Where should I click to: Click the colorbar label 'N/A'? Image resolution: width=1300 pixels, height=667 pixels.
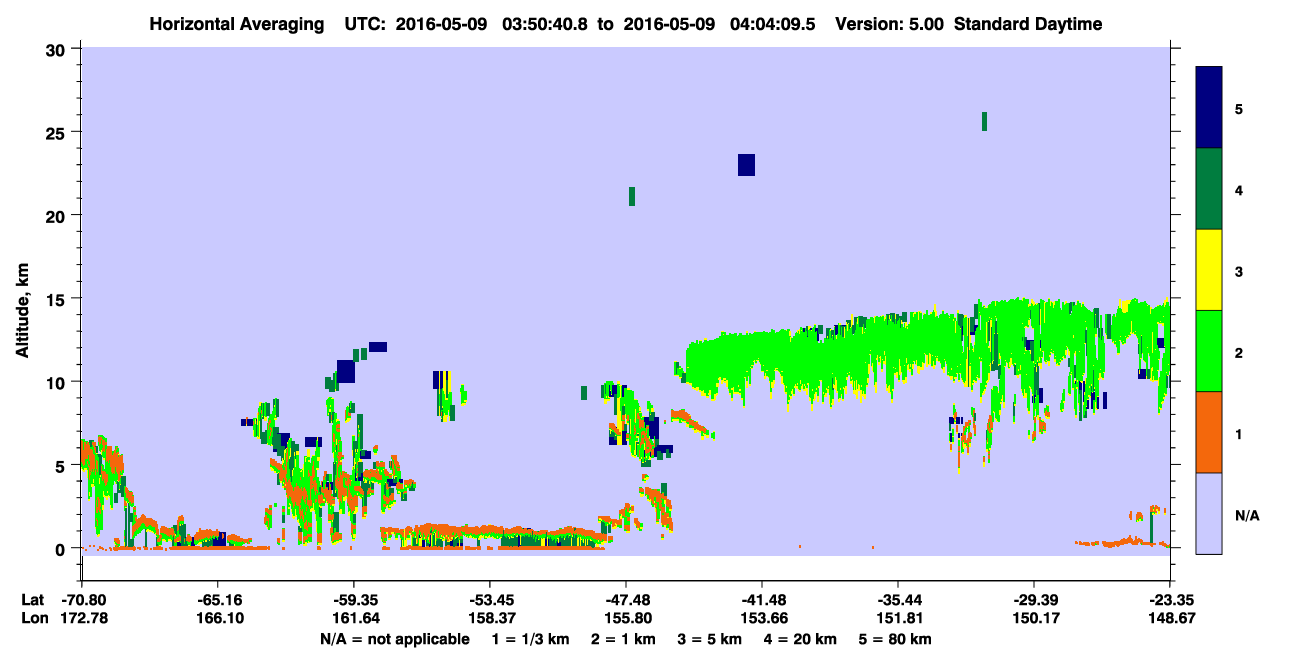1246,515
